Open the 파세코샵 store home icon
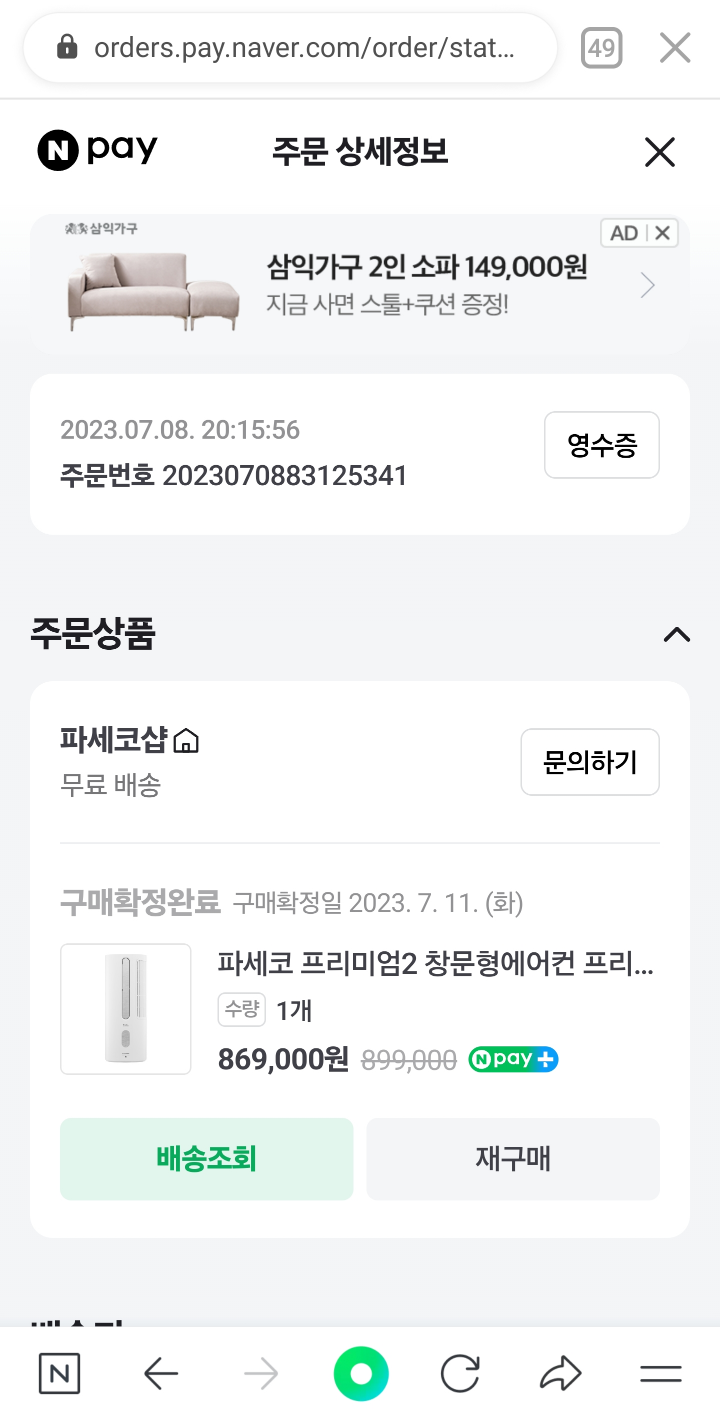Image resolution: width=720 pixels, height=1420 pixels. point(186,741)
